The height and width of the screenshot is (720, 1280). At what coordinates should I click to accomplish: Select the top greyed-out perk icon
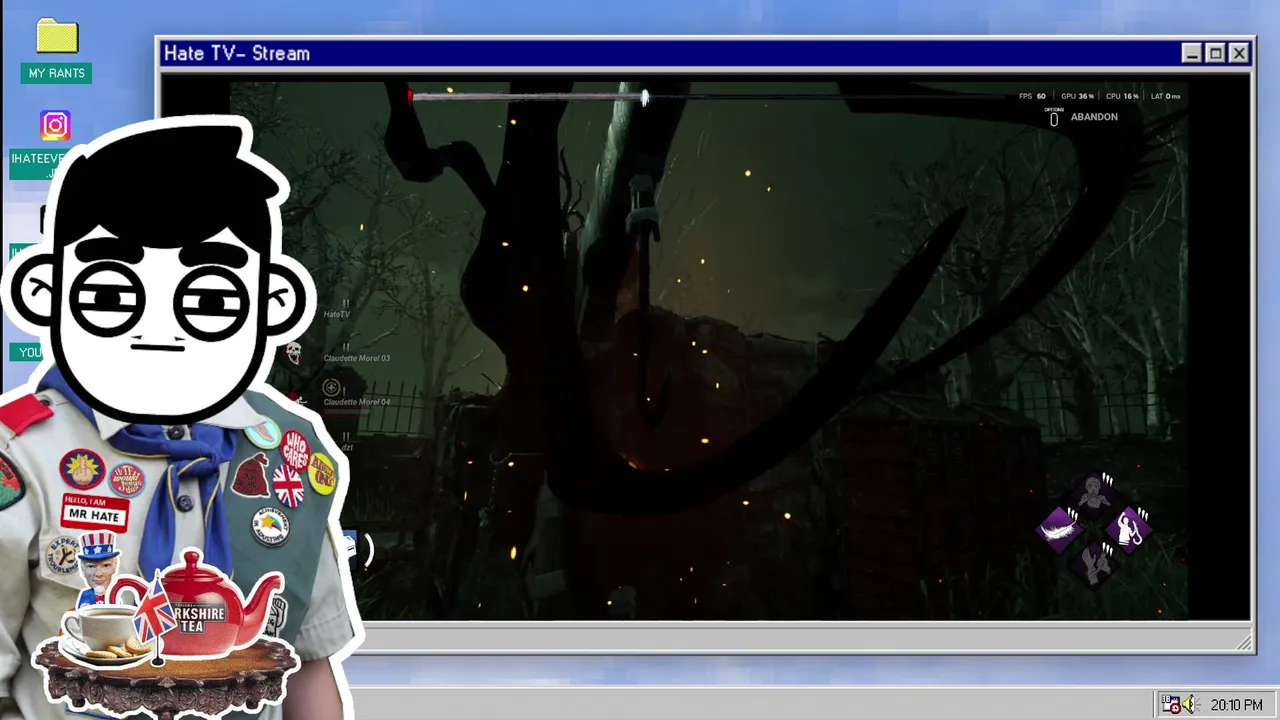(x=1095, y=493)
